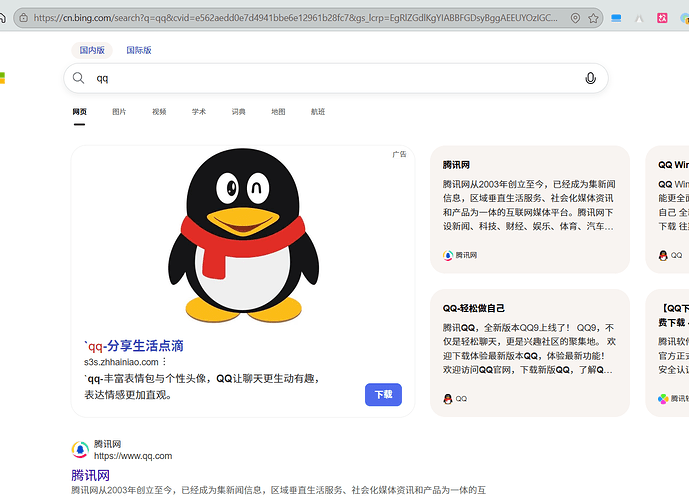This screenshot has width=689, height=499.
Task: Click the https://www.qq.com URL text
Action: (133, 456)
